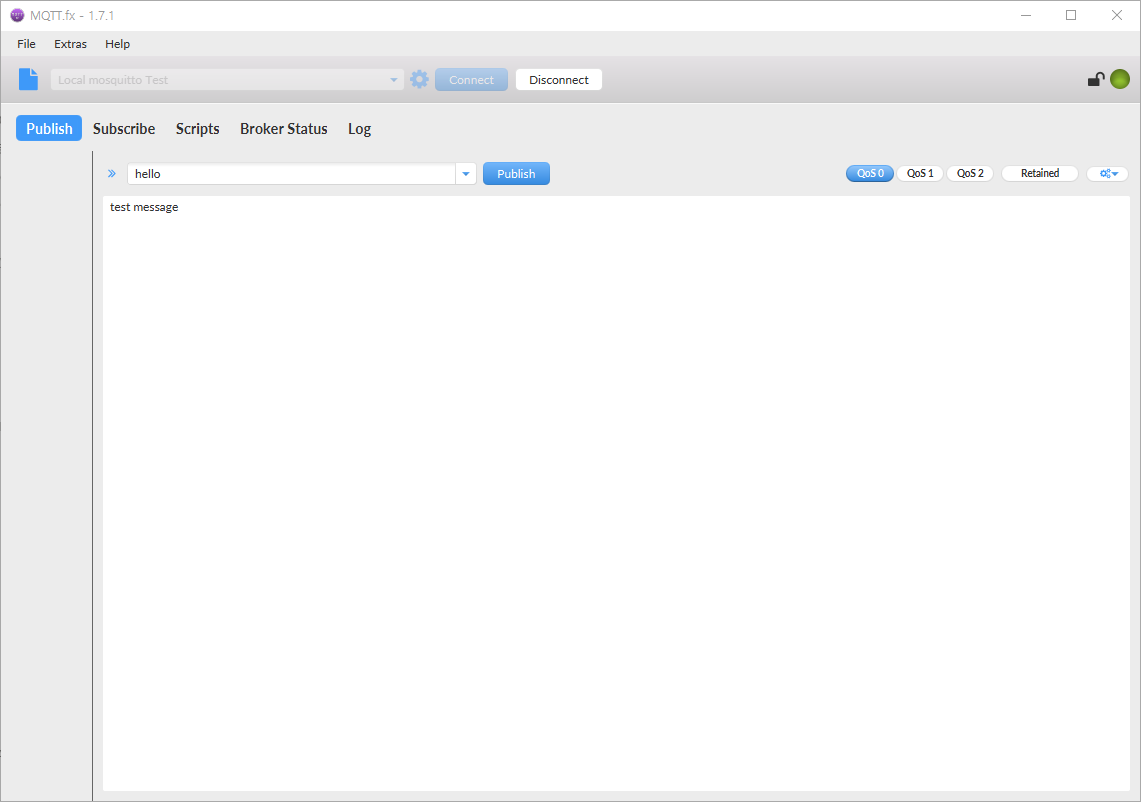Click the green connection status indicator

click(x=1120, y=79)
